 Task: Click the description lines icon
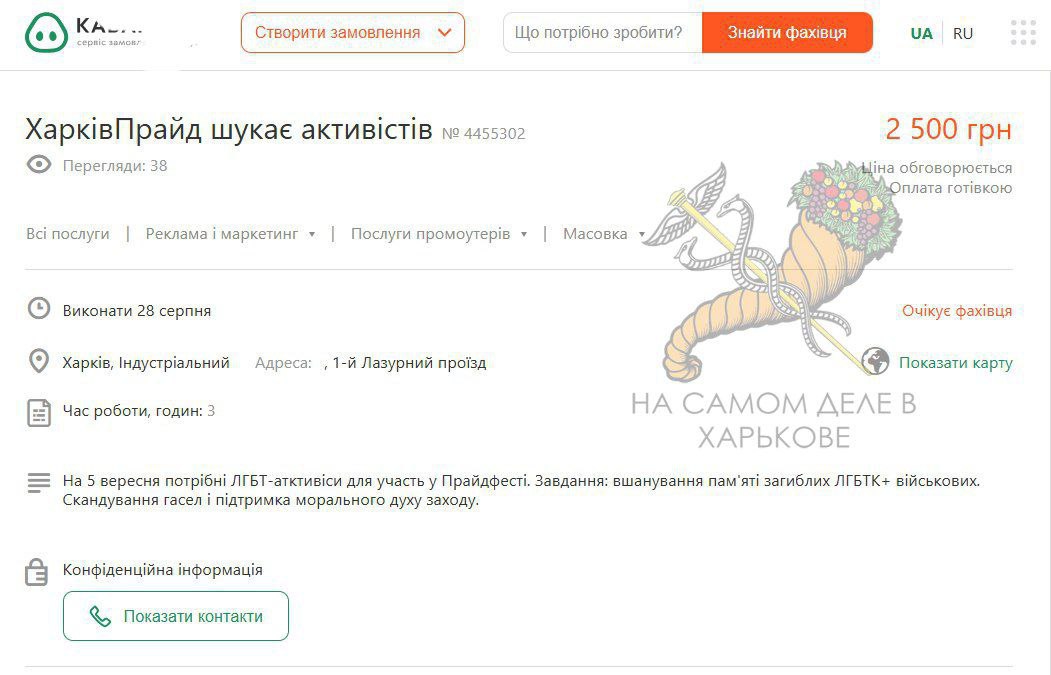click(39, 483)
